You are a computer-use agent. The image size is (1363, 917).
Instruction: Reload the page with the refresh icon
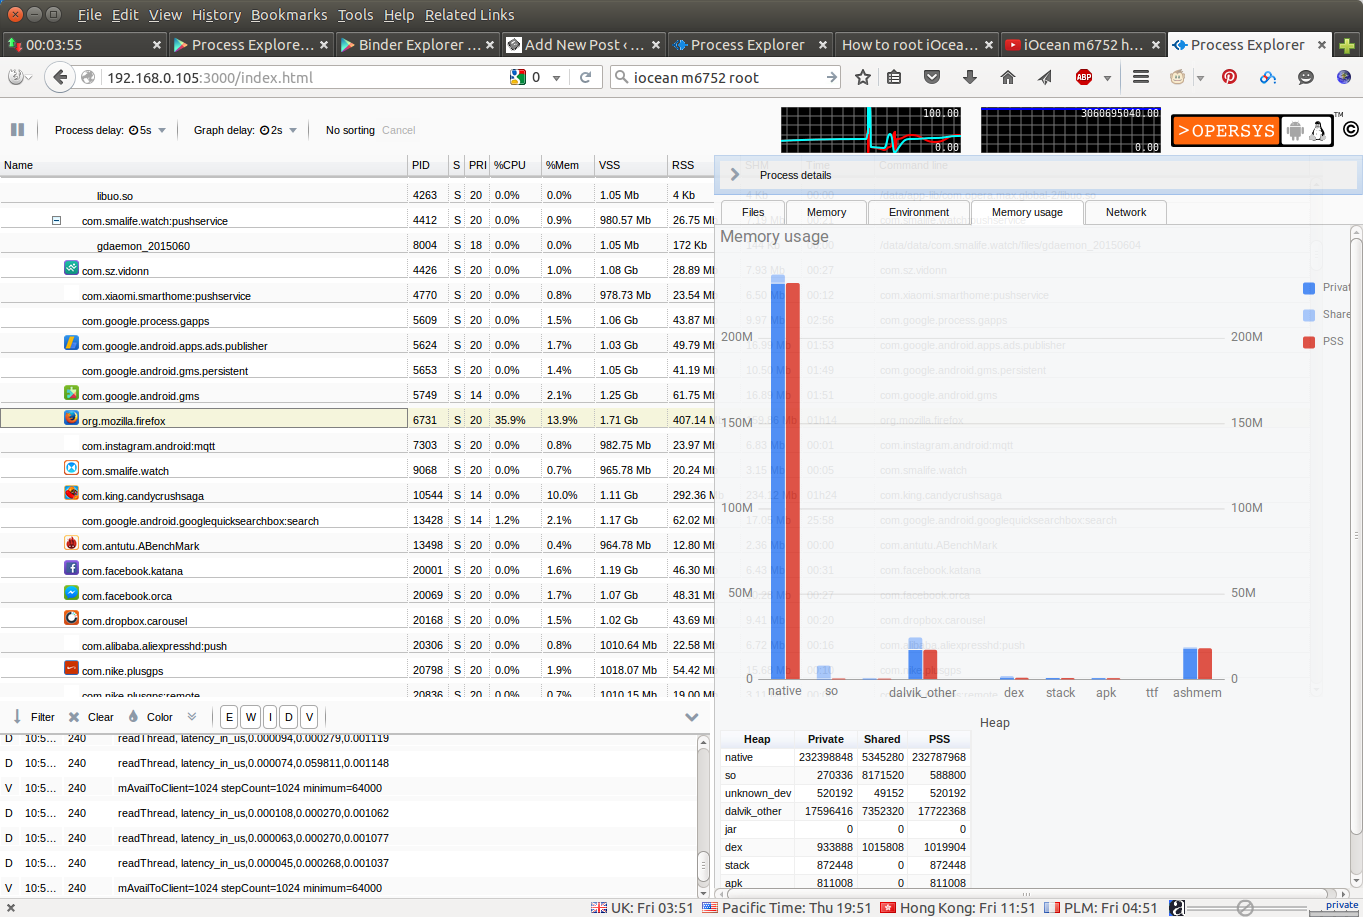click(x=586, y=77)
